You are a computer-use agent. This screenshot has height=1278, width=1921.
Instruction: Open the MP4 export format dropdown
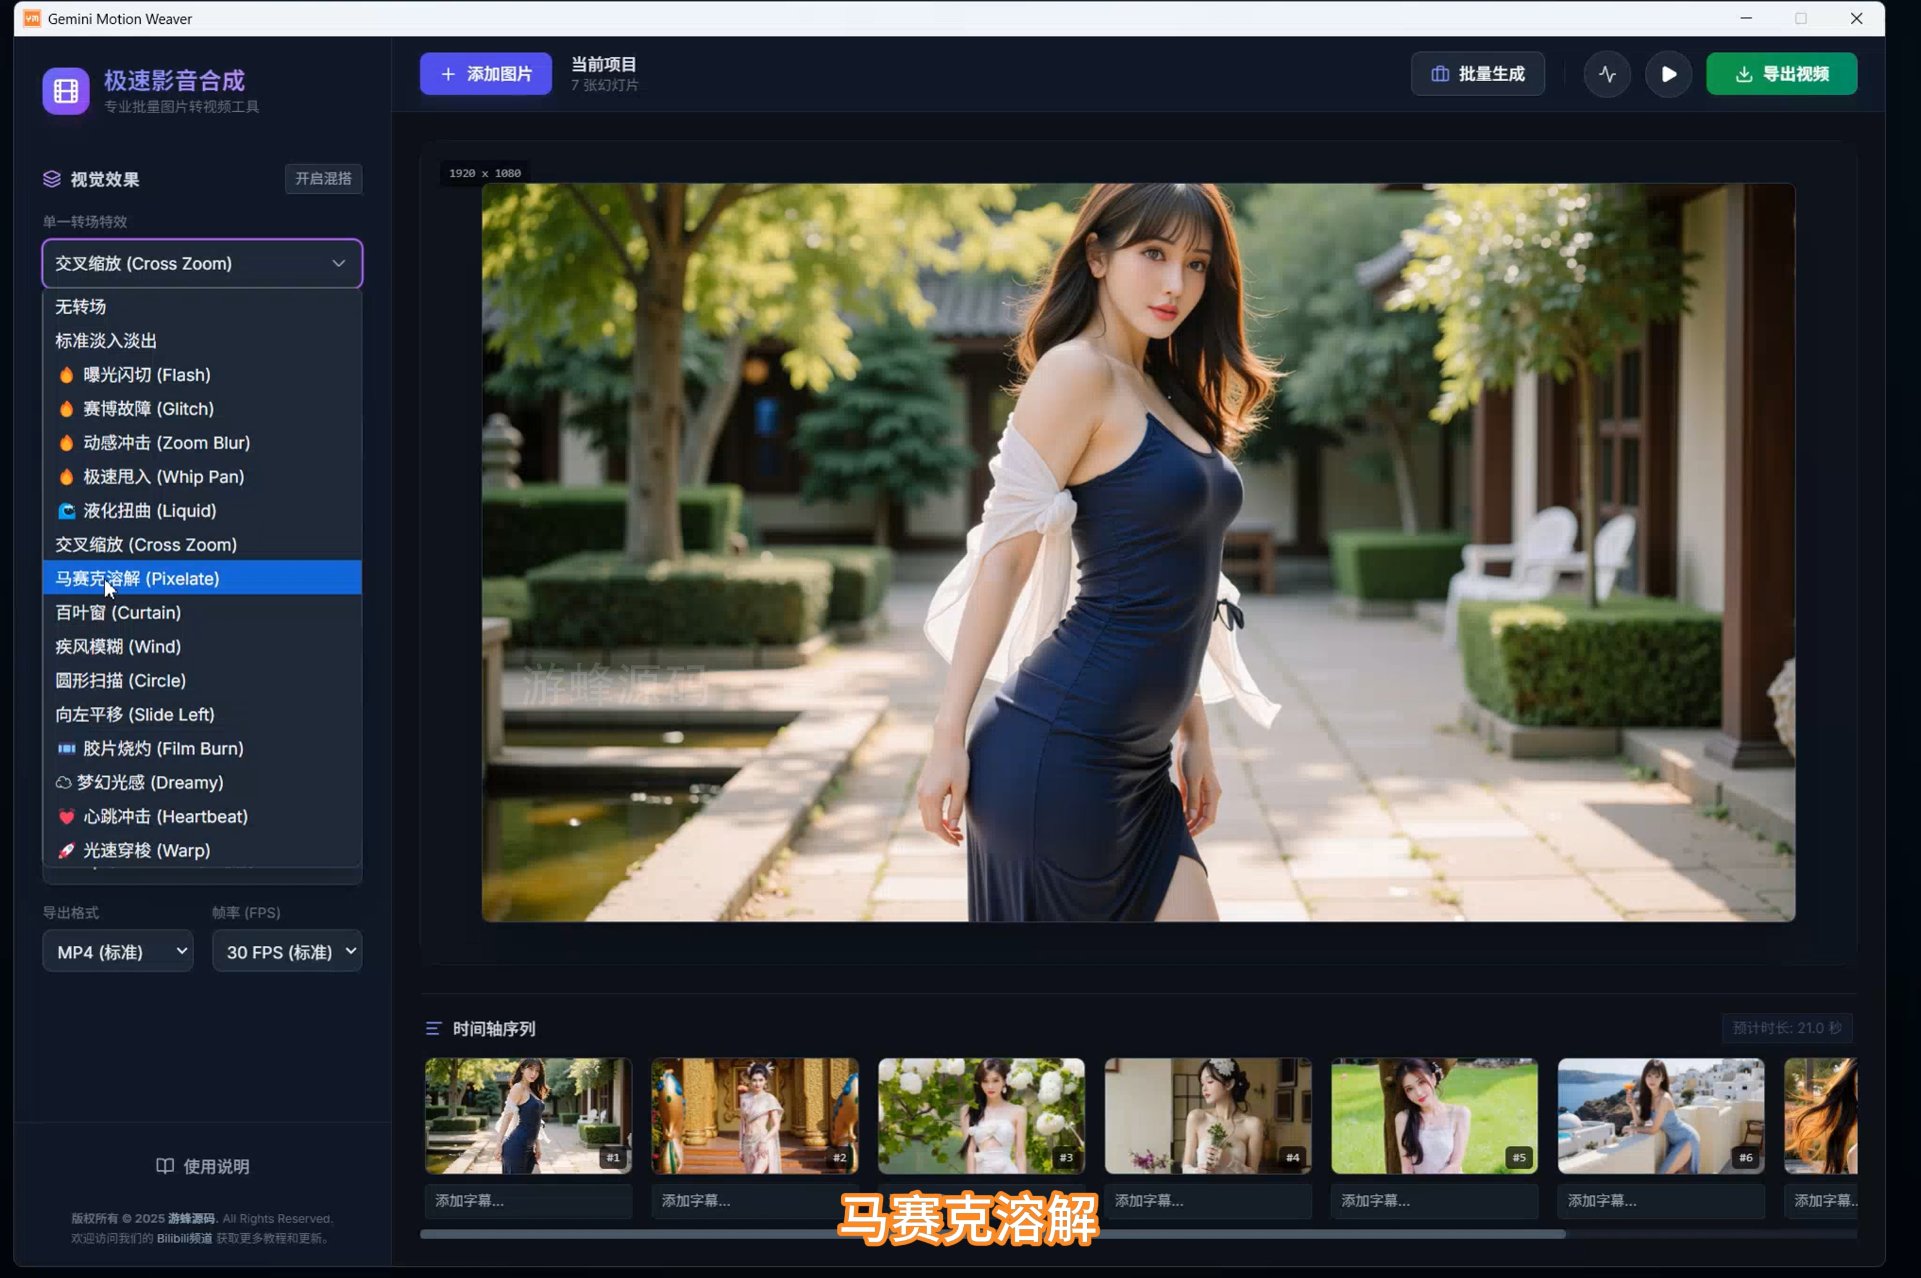(x=118, y=952)
